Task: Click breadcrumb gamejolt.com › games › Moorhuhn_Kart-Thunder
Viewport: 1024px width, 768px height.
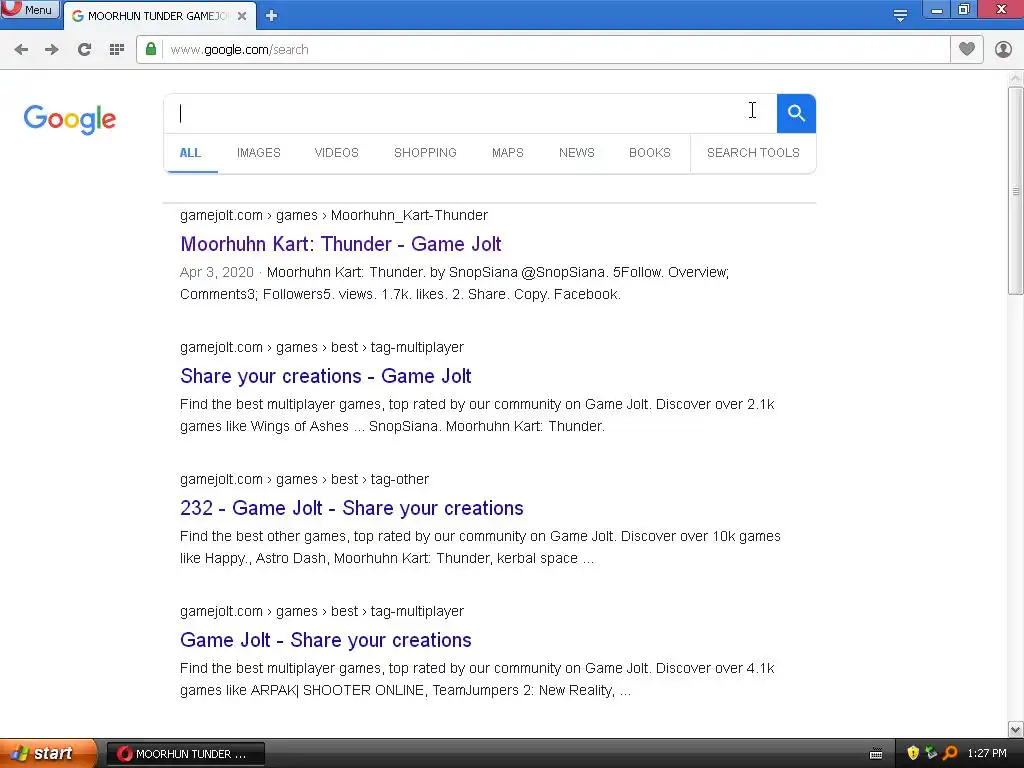Action: pyautogui.click(x=334, y=216)
